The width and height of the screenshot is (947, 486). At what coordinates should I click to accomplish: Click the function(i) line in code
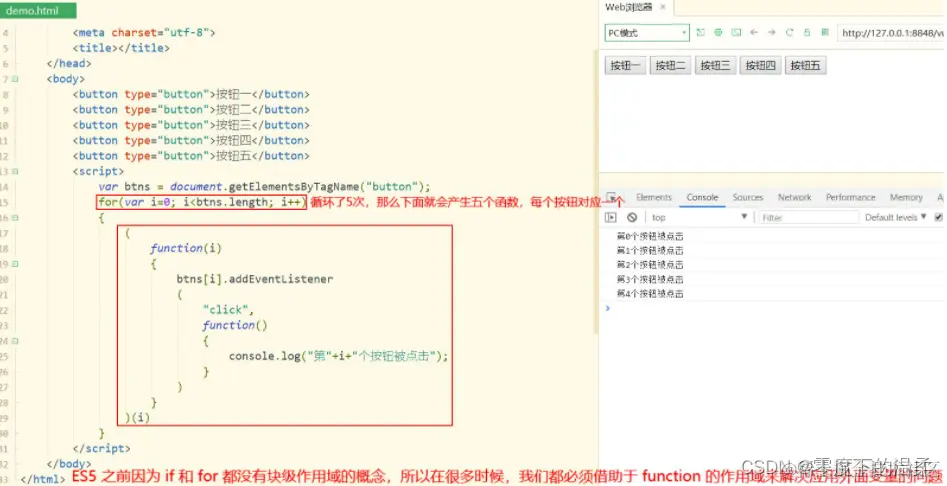point(186,248)
